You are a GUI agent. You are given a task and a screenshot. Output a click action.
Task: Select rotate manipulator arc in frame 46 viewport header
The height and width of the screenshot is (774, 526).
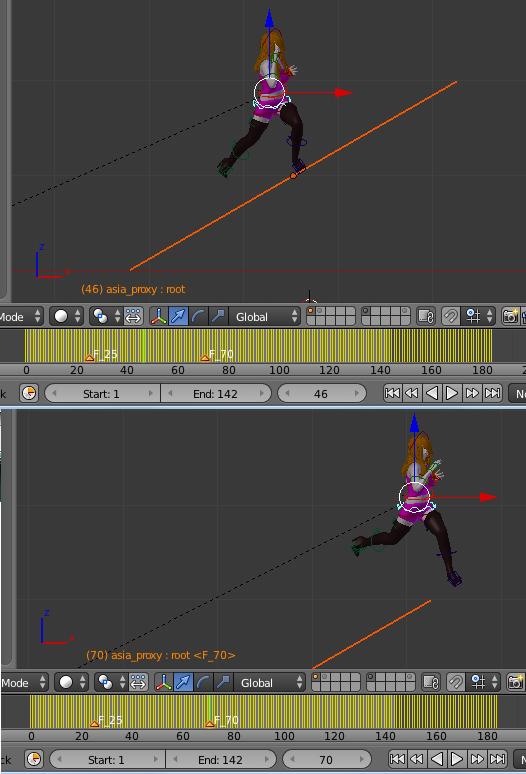click(x=198, y=316)
